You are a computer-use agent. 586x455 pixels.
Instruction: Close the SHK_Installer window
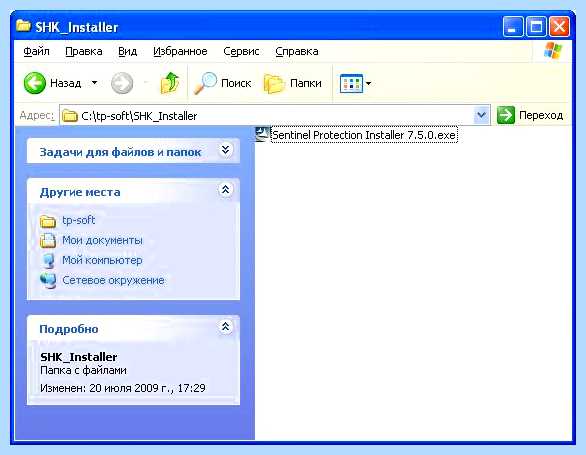point(559,27)
